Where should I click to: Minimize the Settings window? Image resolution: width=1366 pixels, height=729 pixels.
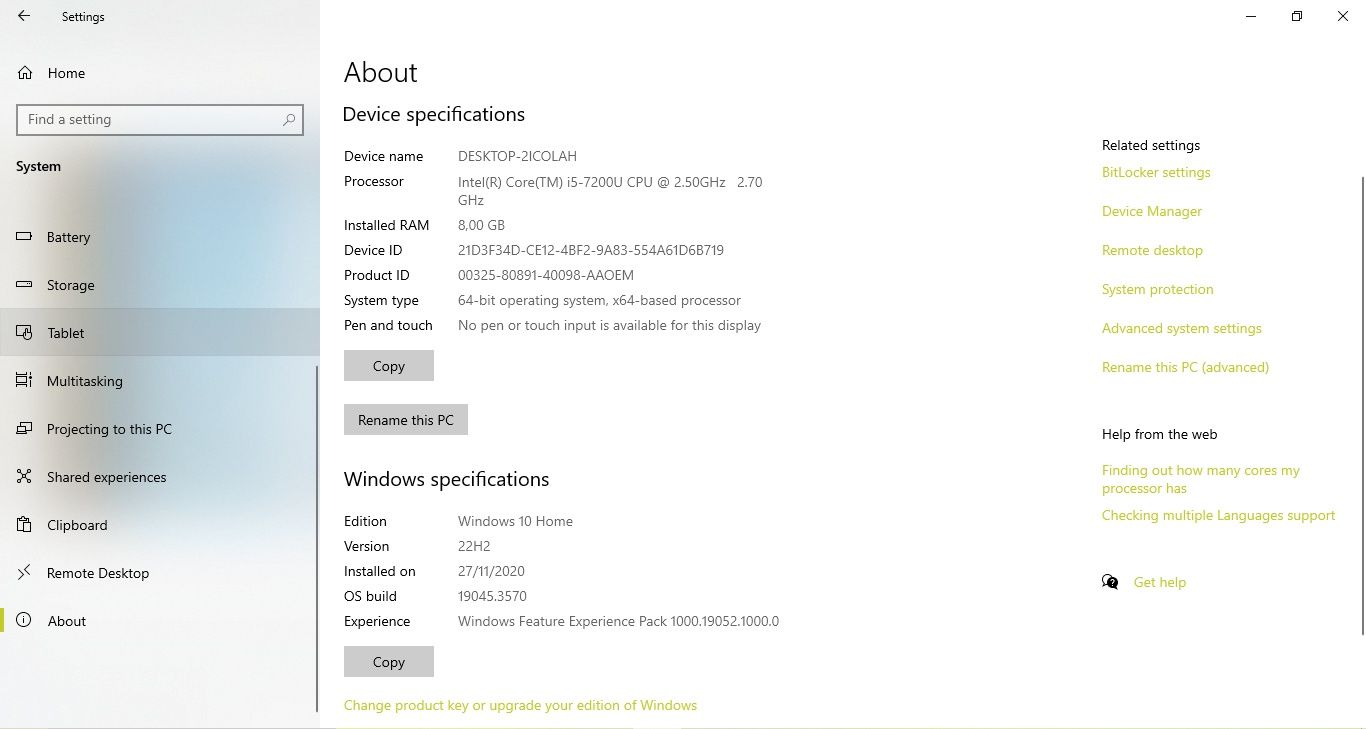click(1251, 16)
